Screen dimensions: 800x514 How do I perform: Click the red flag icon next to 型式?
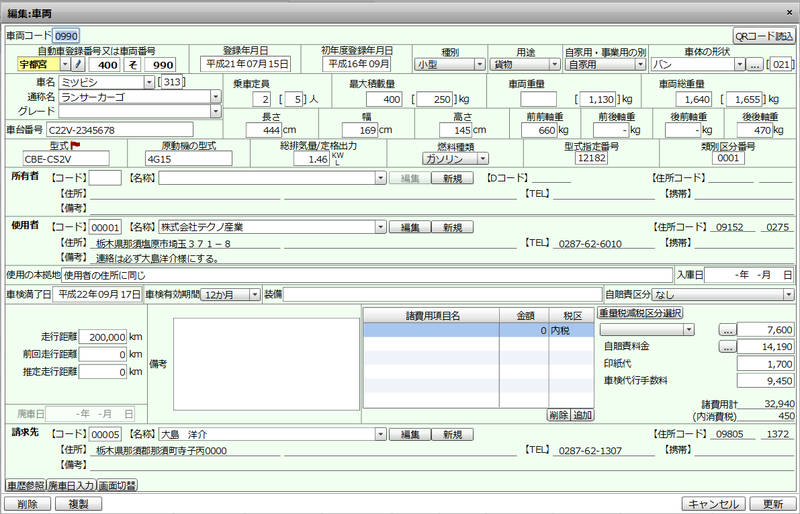(74, 146)
